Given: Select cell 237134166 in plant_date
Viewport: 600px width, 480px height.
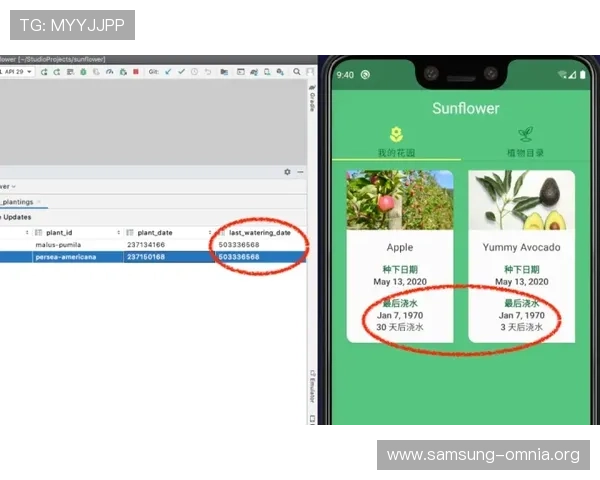Looking at the screenshot, I should click(169, 245).
